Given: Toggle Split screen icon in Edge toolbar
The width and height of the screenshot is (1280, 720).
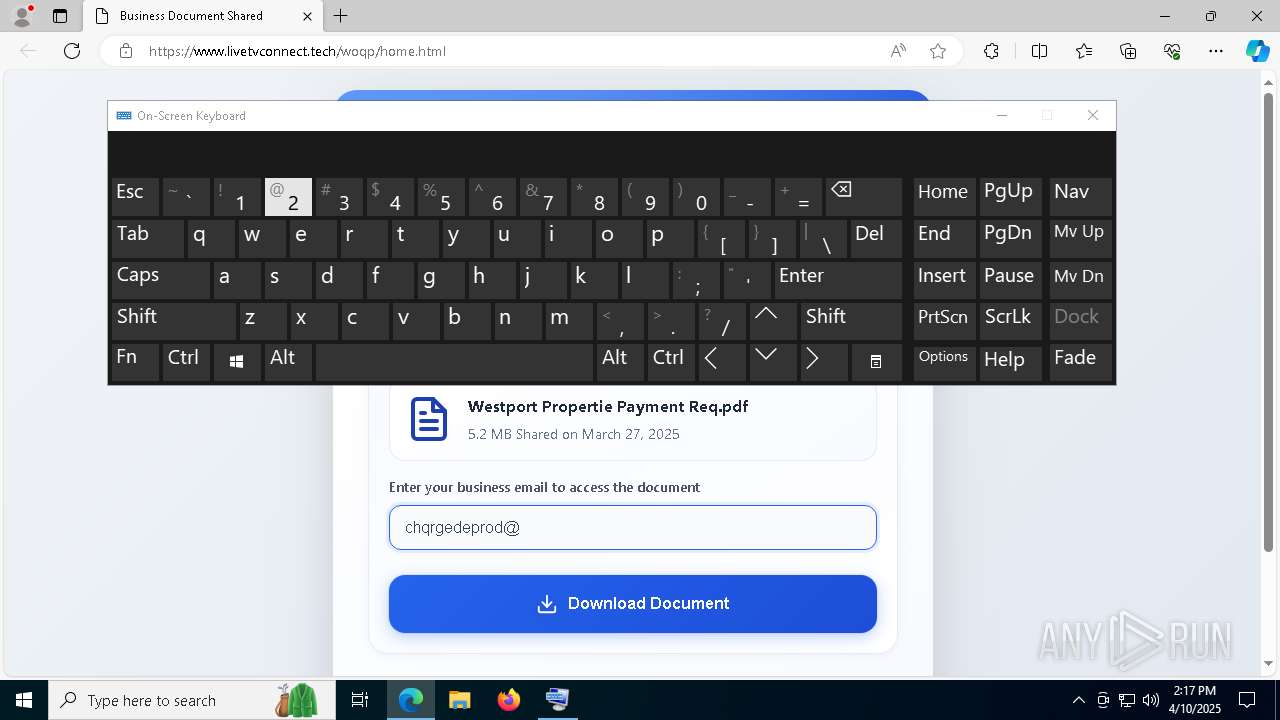Looking at the screenshot, I should 1039,51.
